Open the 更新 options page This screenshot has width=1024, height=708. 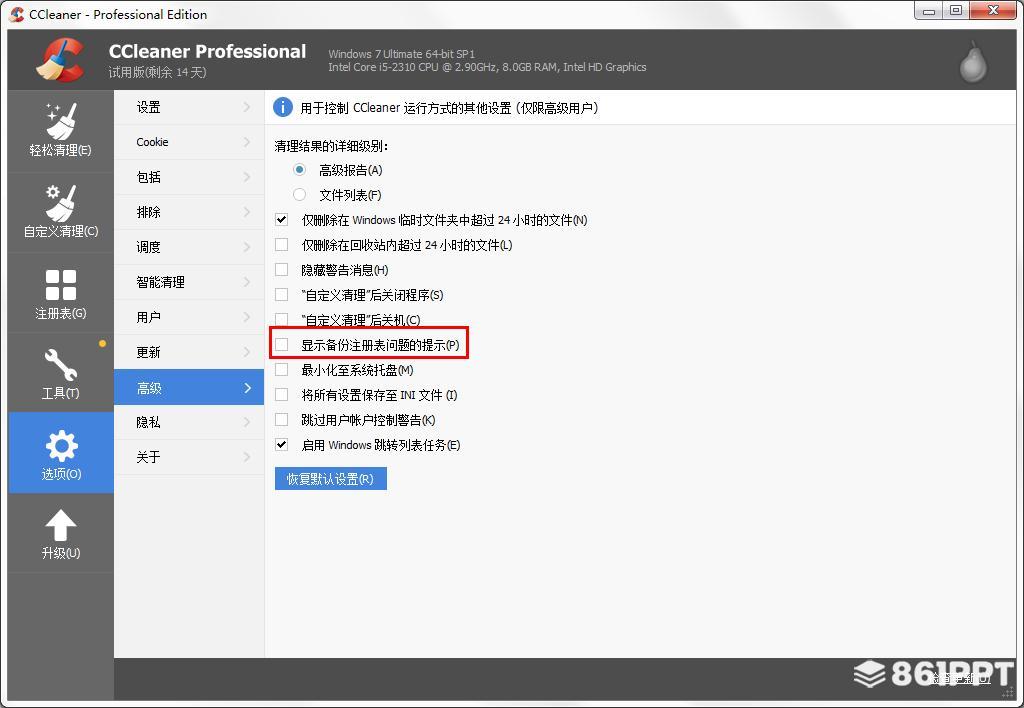[x=189, y=352]
